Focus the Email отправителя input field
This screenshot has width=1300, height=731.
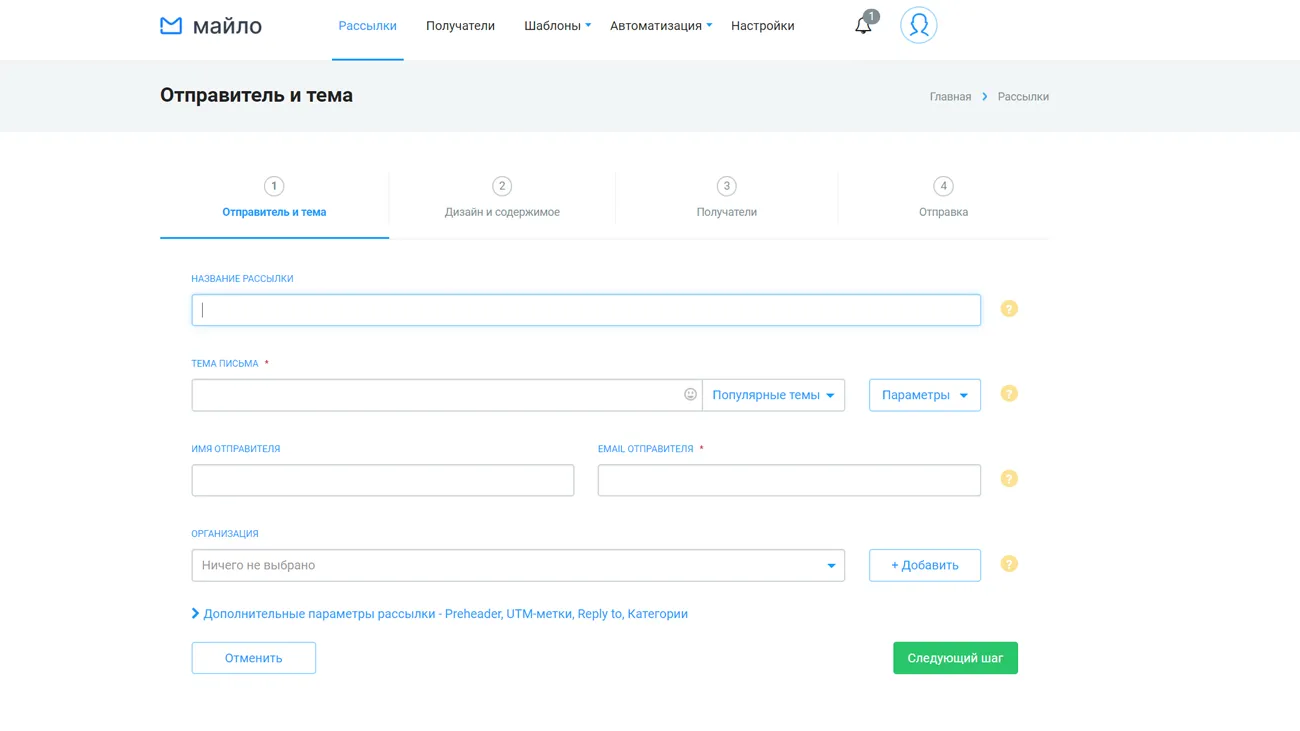788,480
